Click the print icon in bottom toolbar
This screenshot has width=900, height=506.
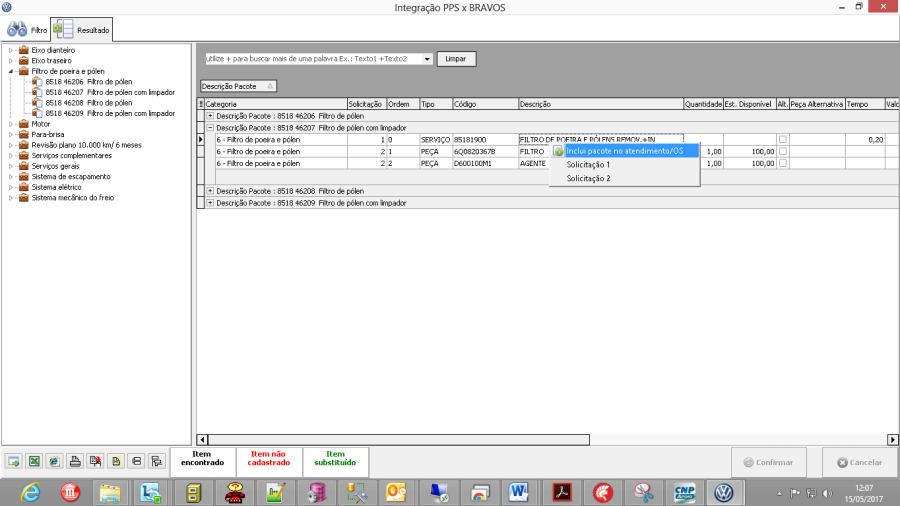(x=75, y=461)
